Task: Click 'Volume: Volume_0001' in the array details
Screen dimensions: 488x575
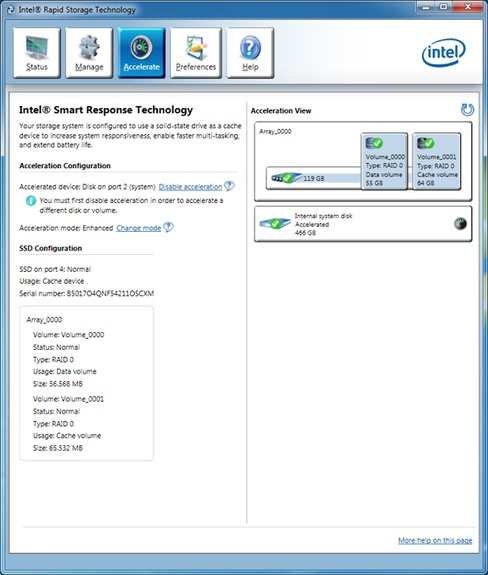Action: (69, 399)
